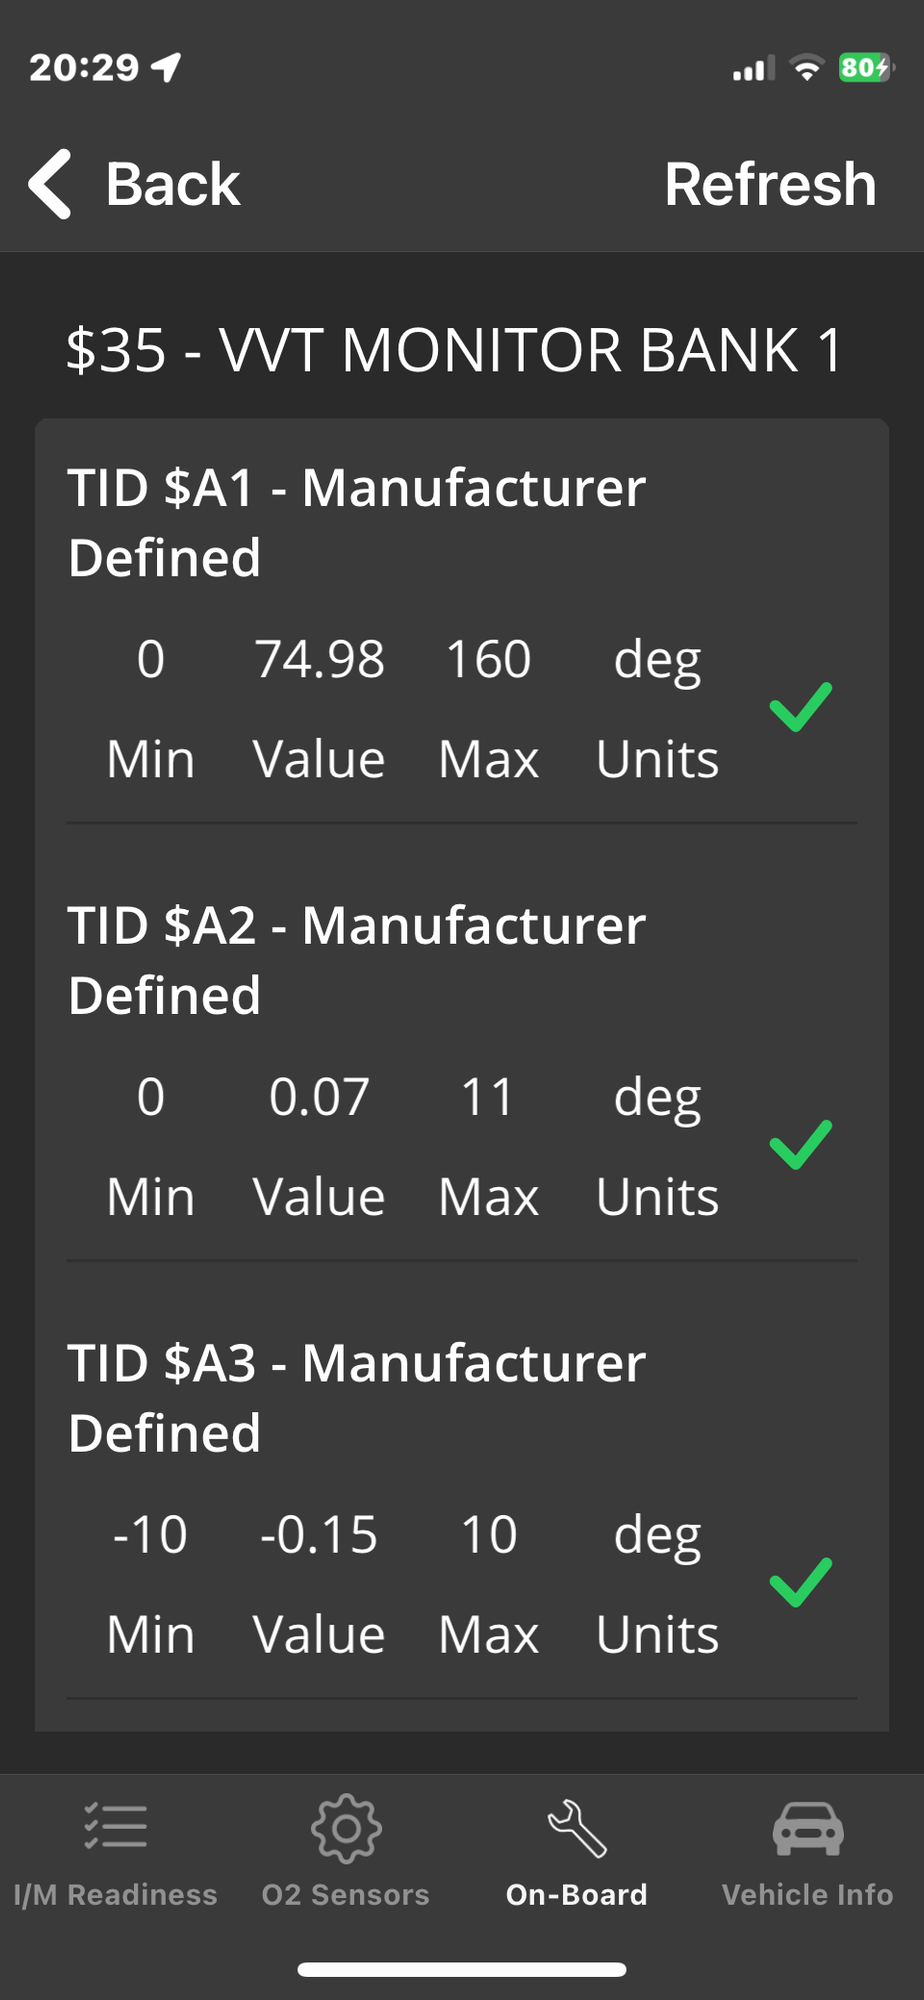Screen dimensions: 924x2000
Task: Select the TID $A3 Manufacturer Defined heading
Action: tap(356, 1398)
